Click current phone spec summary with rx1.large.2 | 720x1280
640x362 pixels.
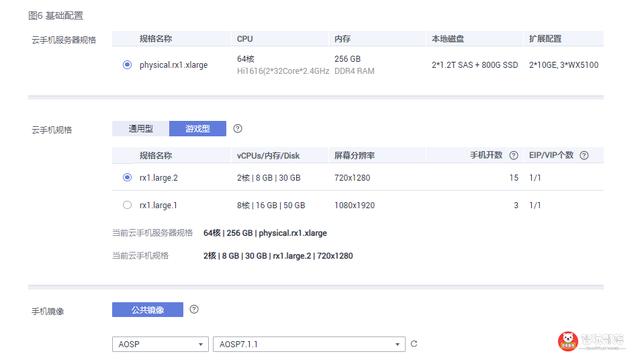point(278,256)
